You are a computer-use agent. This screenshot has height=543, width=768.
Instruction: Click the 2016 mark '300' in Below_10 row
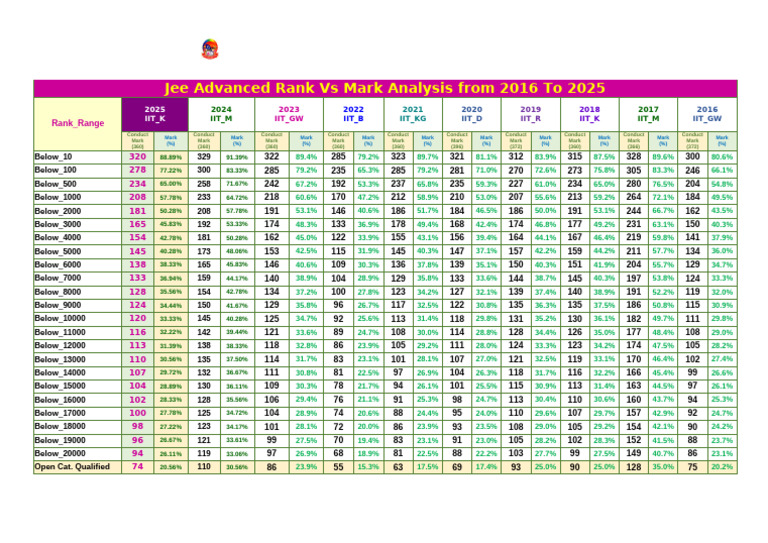[x=693, y=157]
